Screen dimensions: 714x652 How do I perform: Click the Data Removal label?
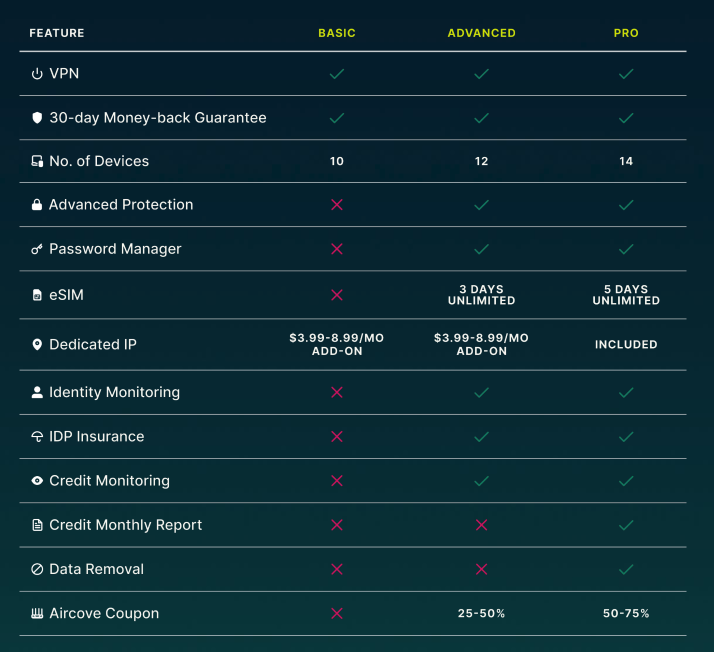pyautogui.click(x=97, y=569)
